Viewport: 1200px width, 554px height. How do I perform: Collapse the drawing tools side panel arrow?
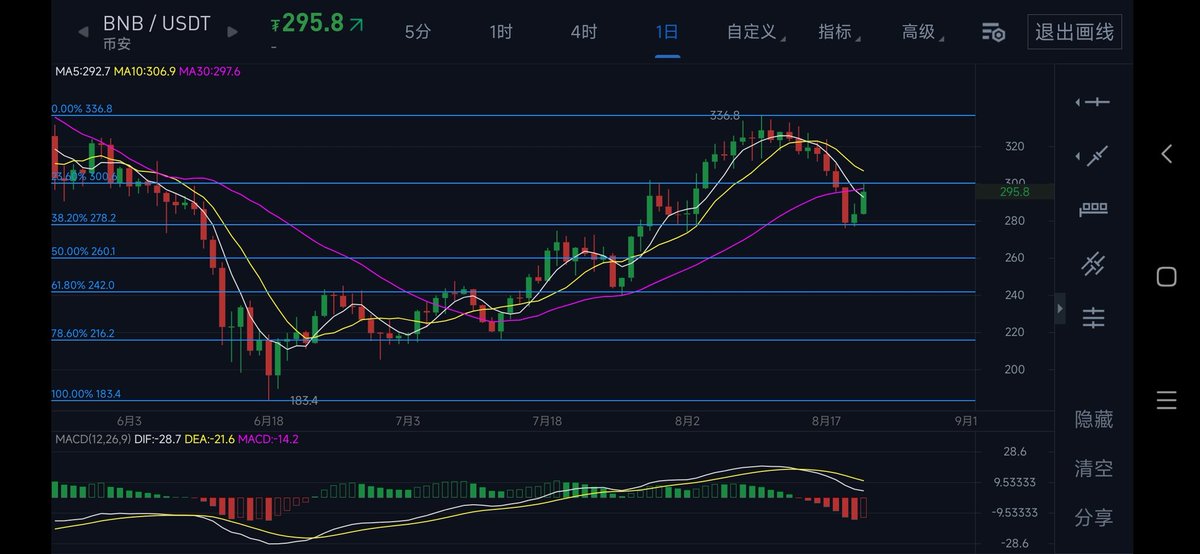(x=1061, y=309)
